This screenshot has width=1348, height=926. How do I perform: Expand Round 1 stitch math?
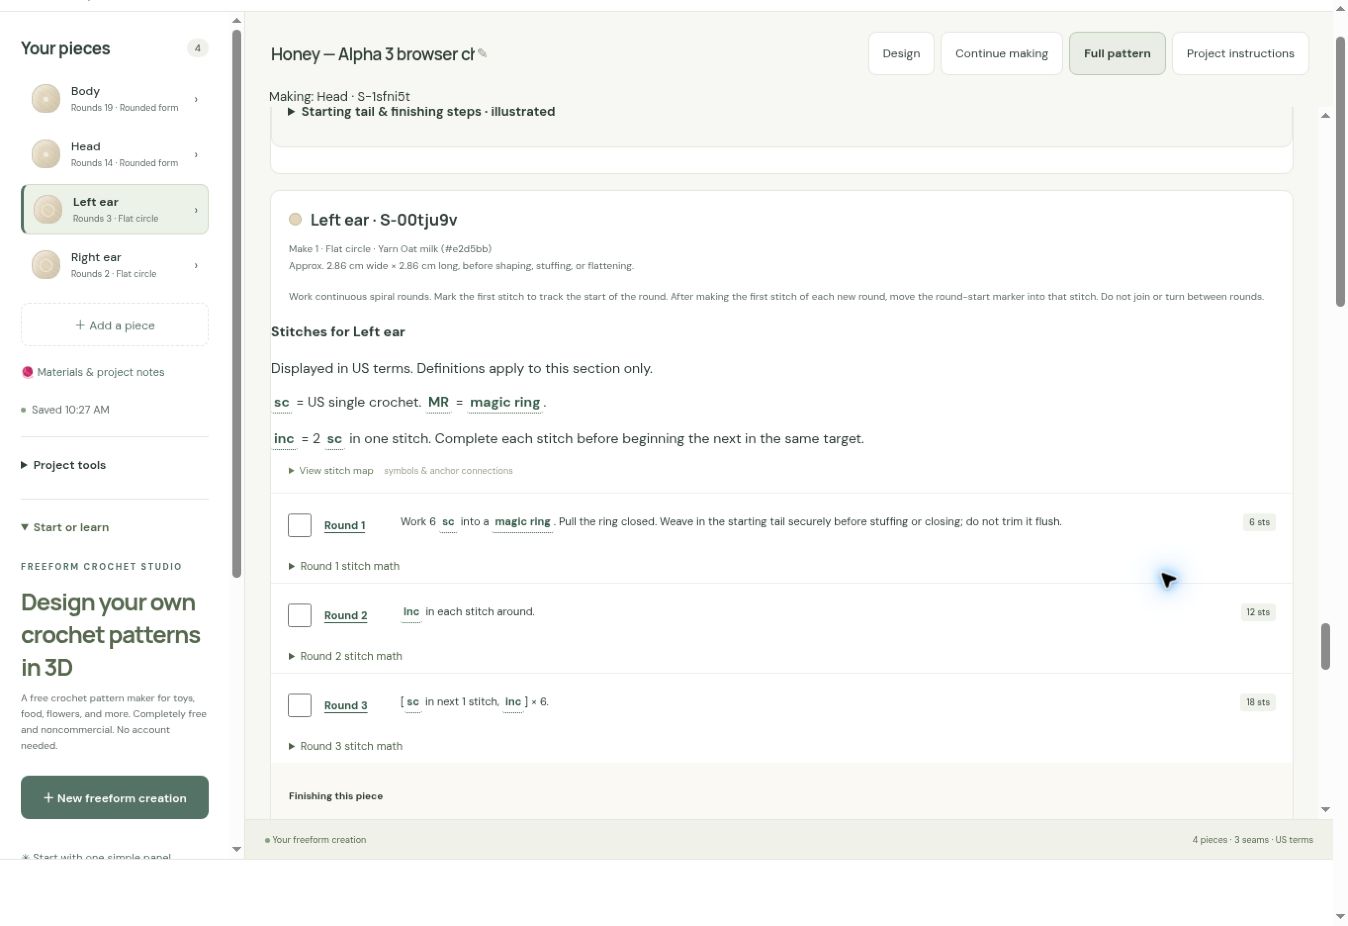(344, 566)
